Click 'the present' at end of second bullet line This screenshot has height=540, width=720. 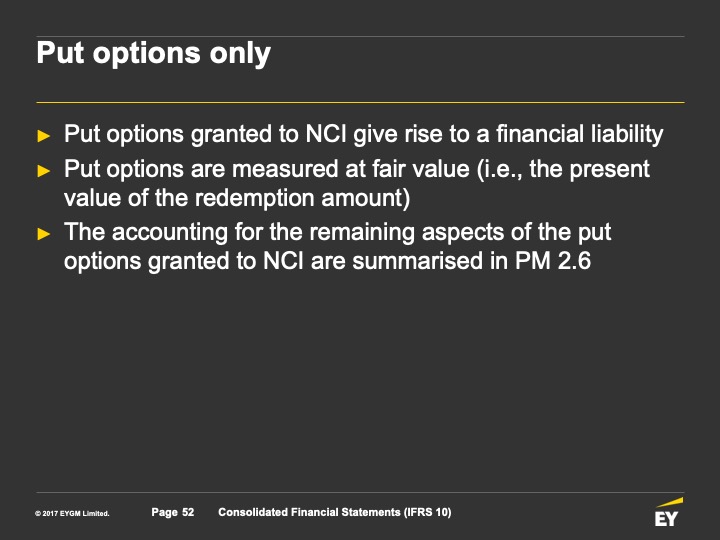pos(590,169)
